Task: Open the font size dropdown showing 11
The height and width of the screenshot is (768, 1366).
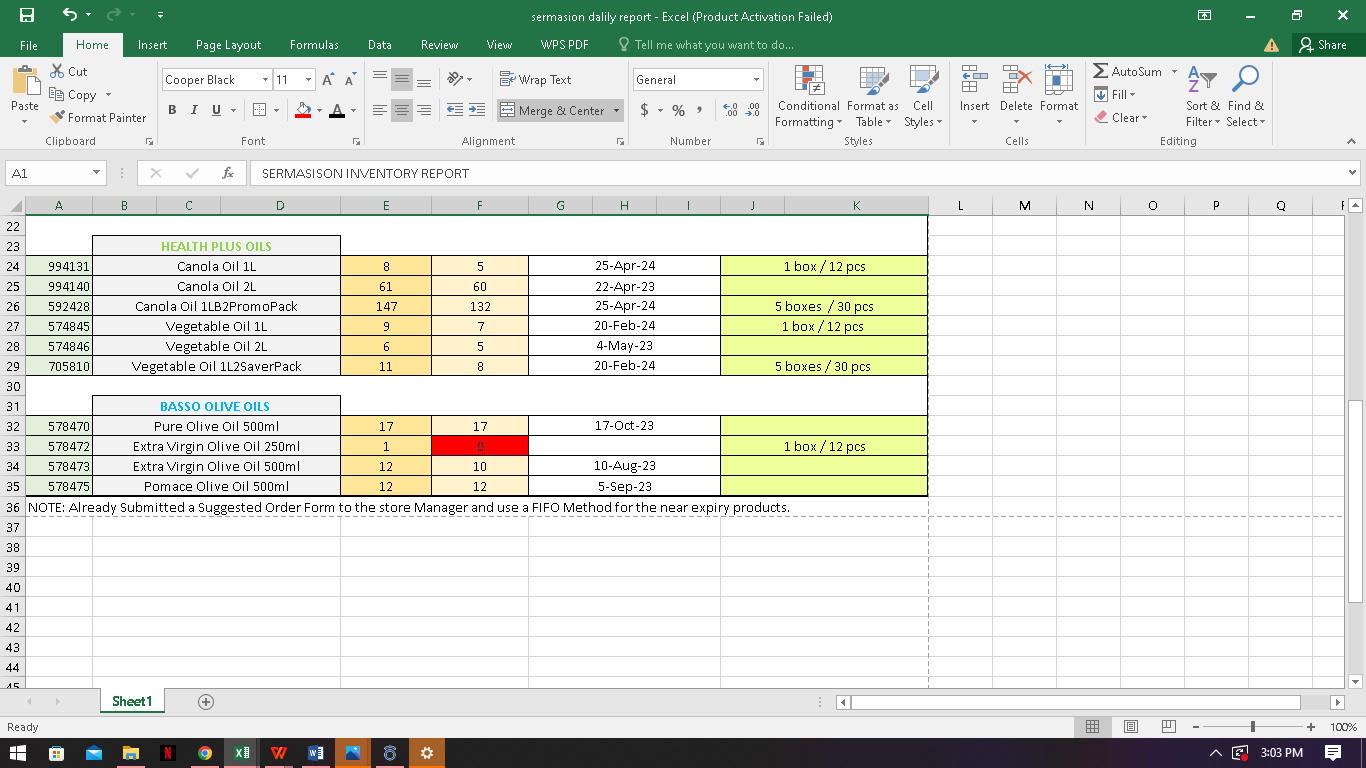Action: [x=309, y=80]
